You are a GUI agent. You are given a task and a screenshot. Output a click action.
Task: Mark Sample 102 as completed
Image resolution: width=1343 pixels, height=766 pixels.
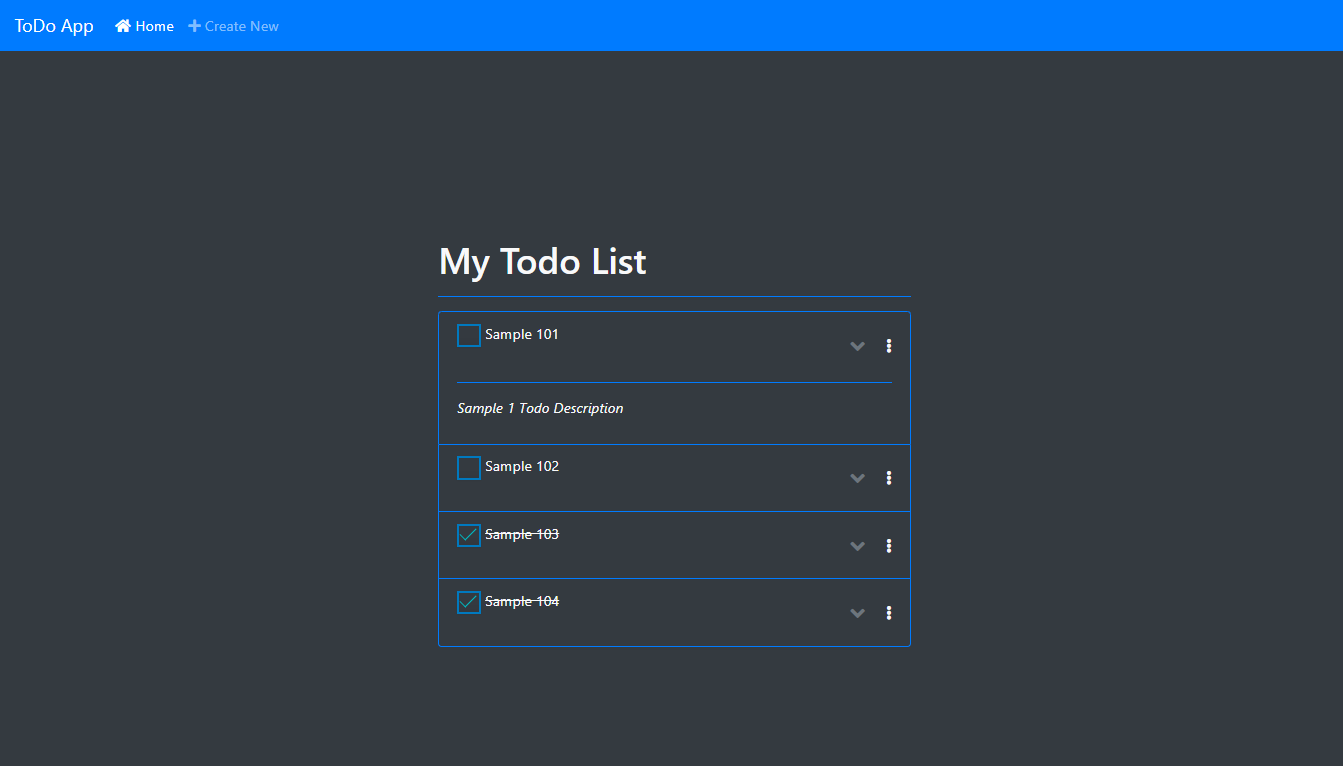(x=468, y=466)
